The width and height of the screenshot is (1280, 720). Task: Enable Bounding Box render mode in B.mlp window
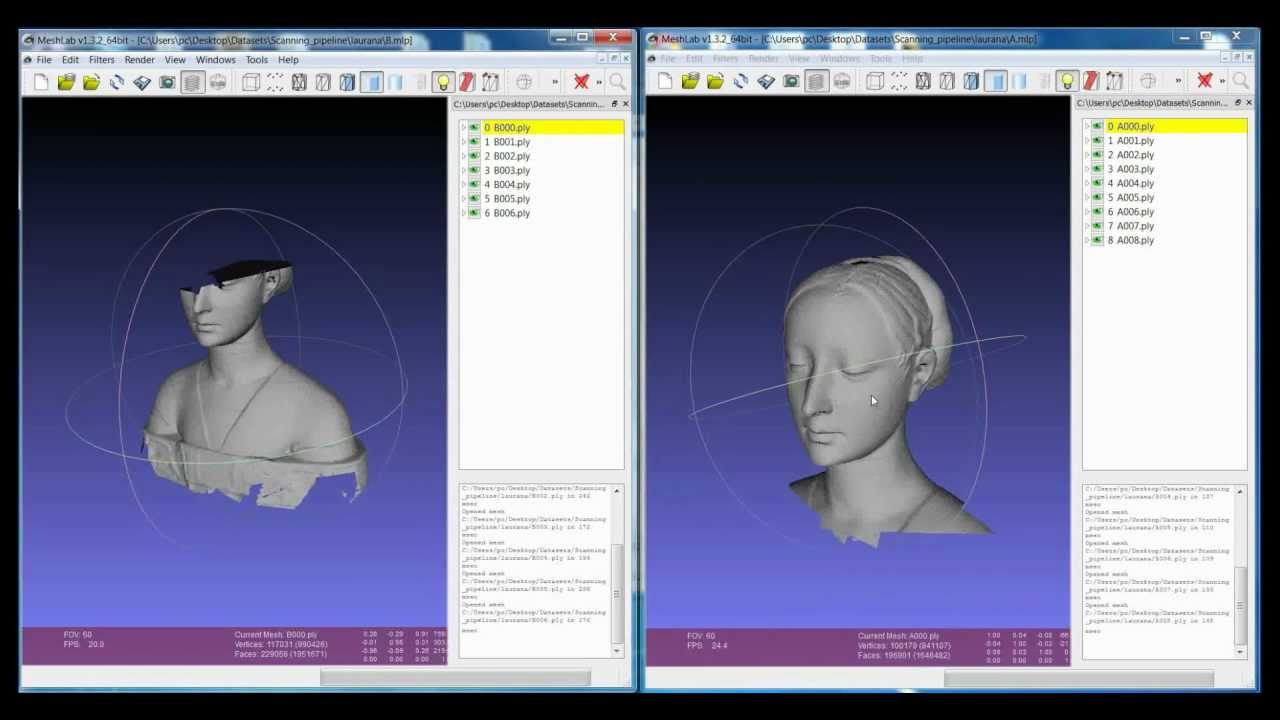[251, 82]
